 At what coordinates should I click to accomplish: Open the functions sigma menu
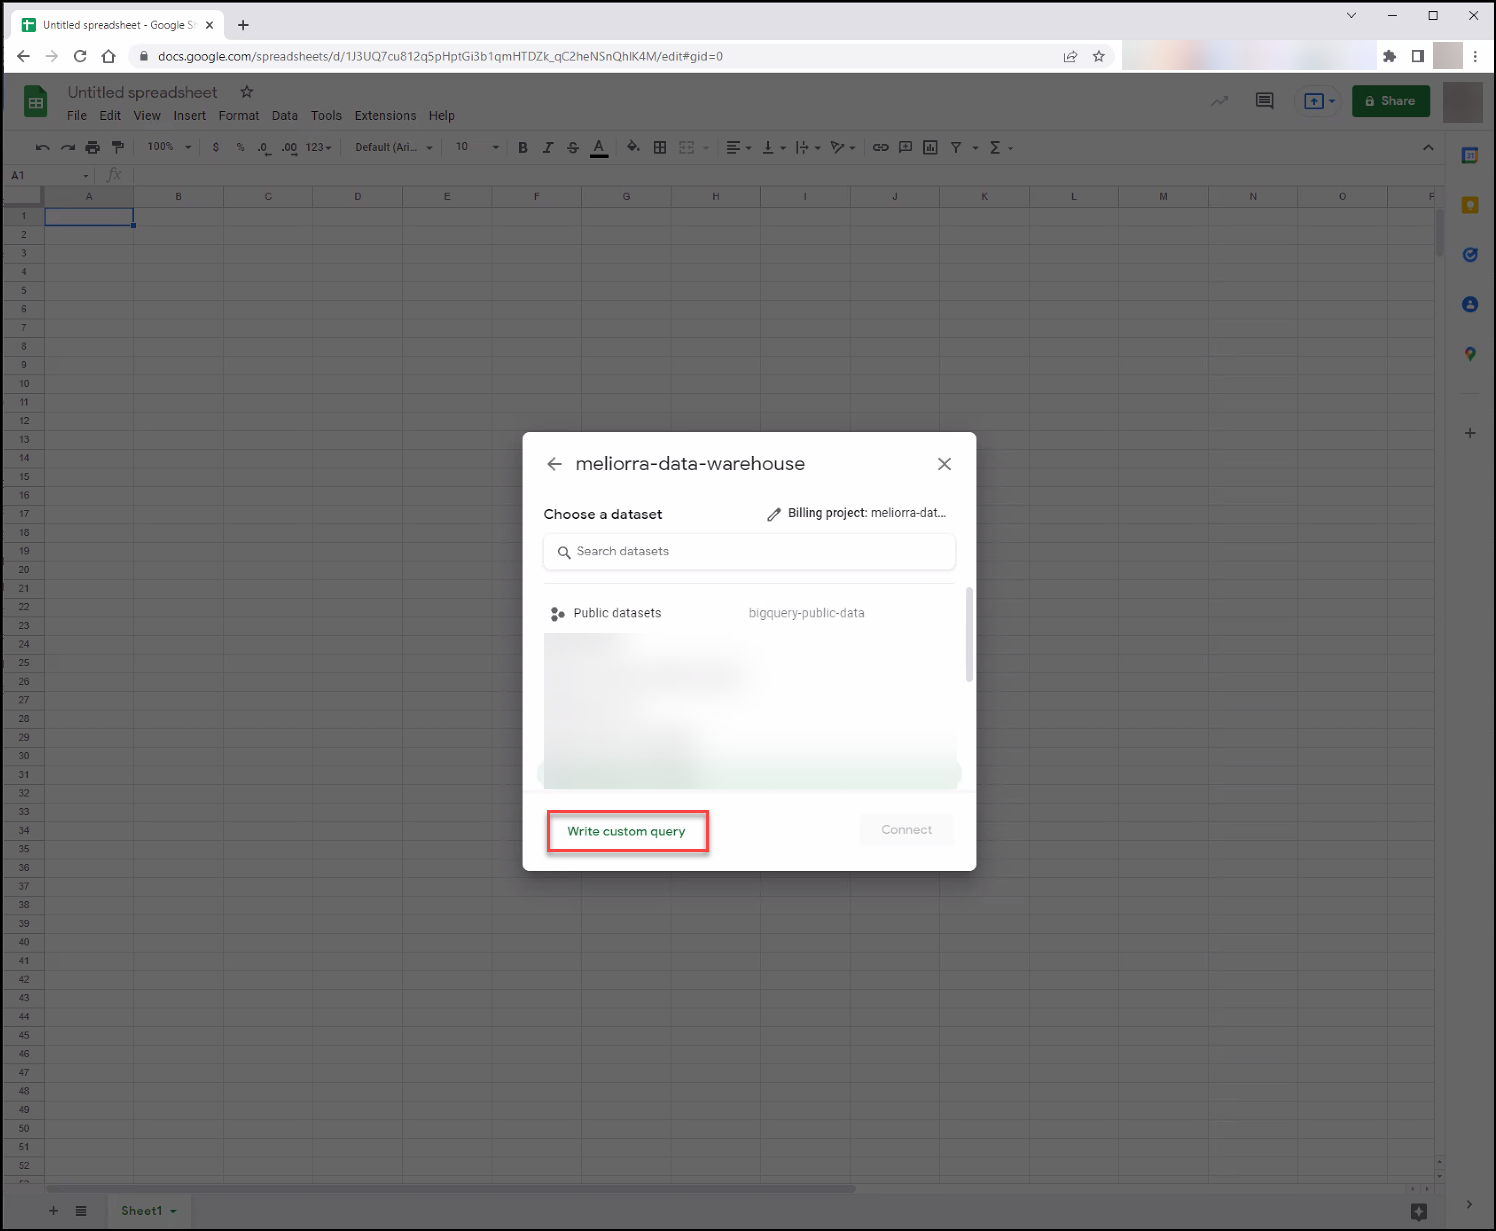[995, 147]
